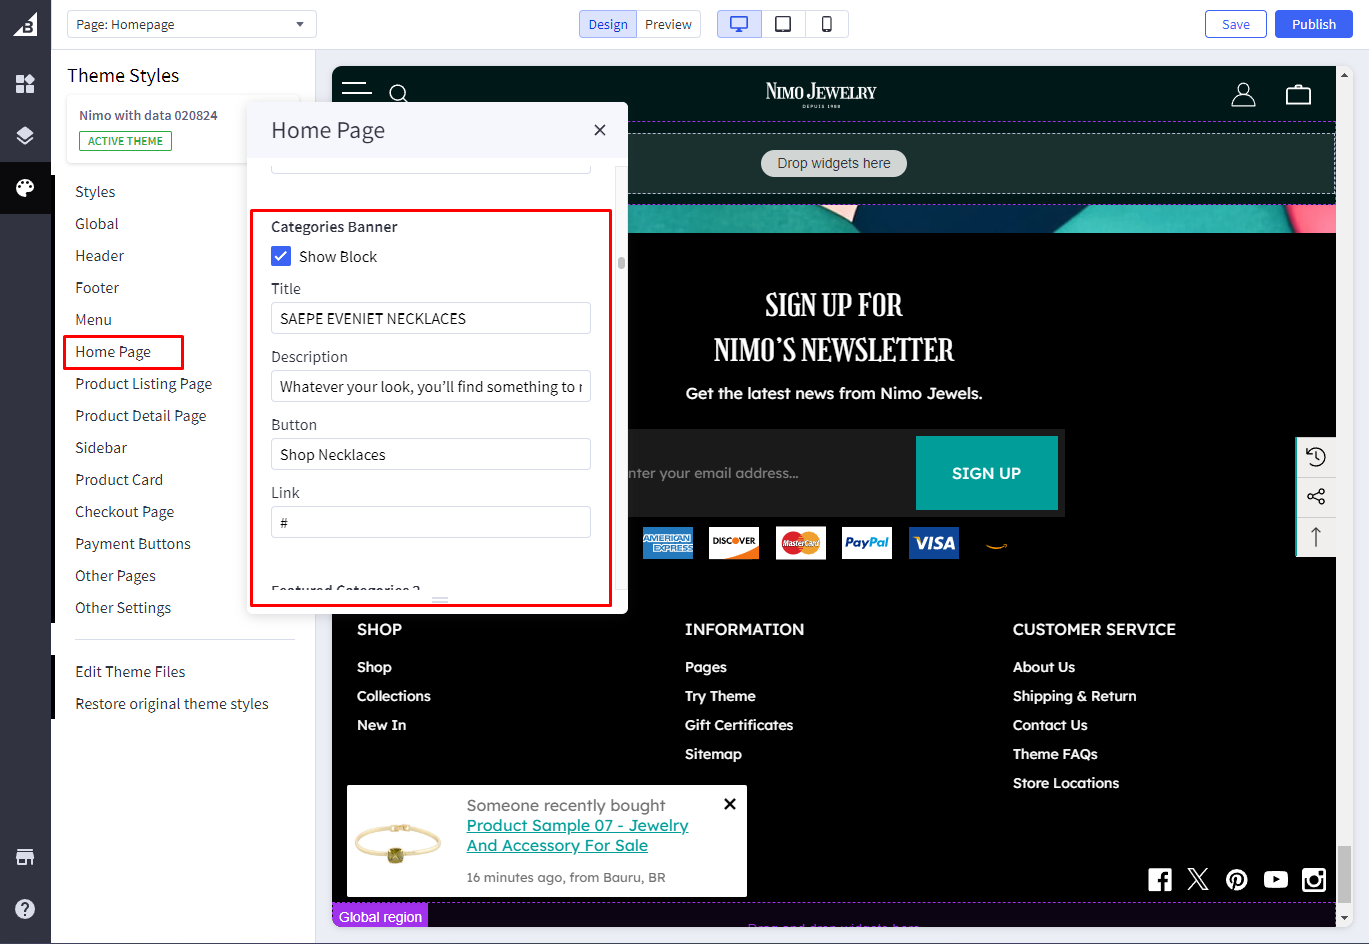Screen dimensions: 1369x944
Task: Switch to Preview mode
Action: (x=668, y=24)
